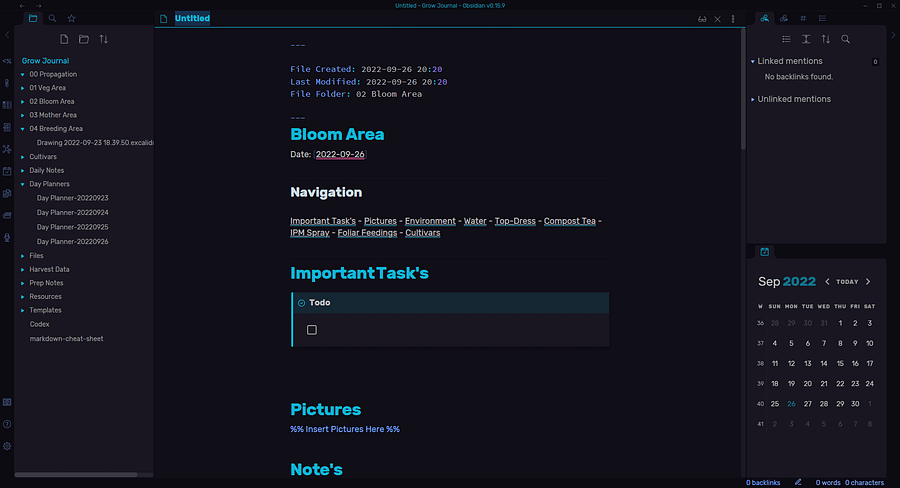
Task: Follow the Foliar Feedings navigation link
Action: coord(367,233)
